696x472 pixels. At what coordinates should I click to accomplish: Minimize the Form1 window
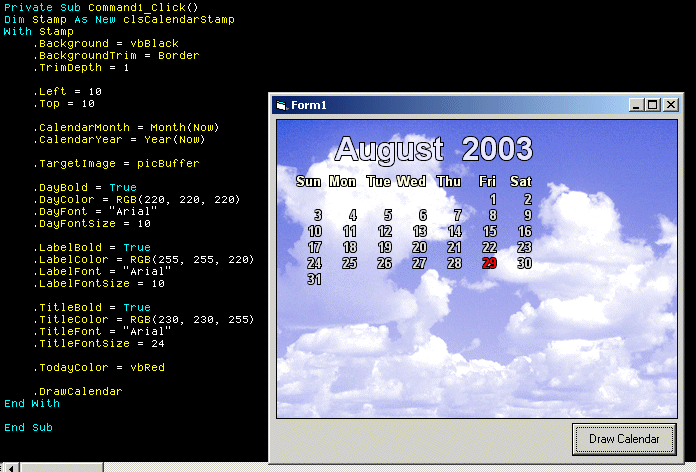pyautogui.click(x=636, y=105)
